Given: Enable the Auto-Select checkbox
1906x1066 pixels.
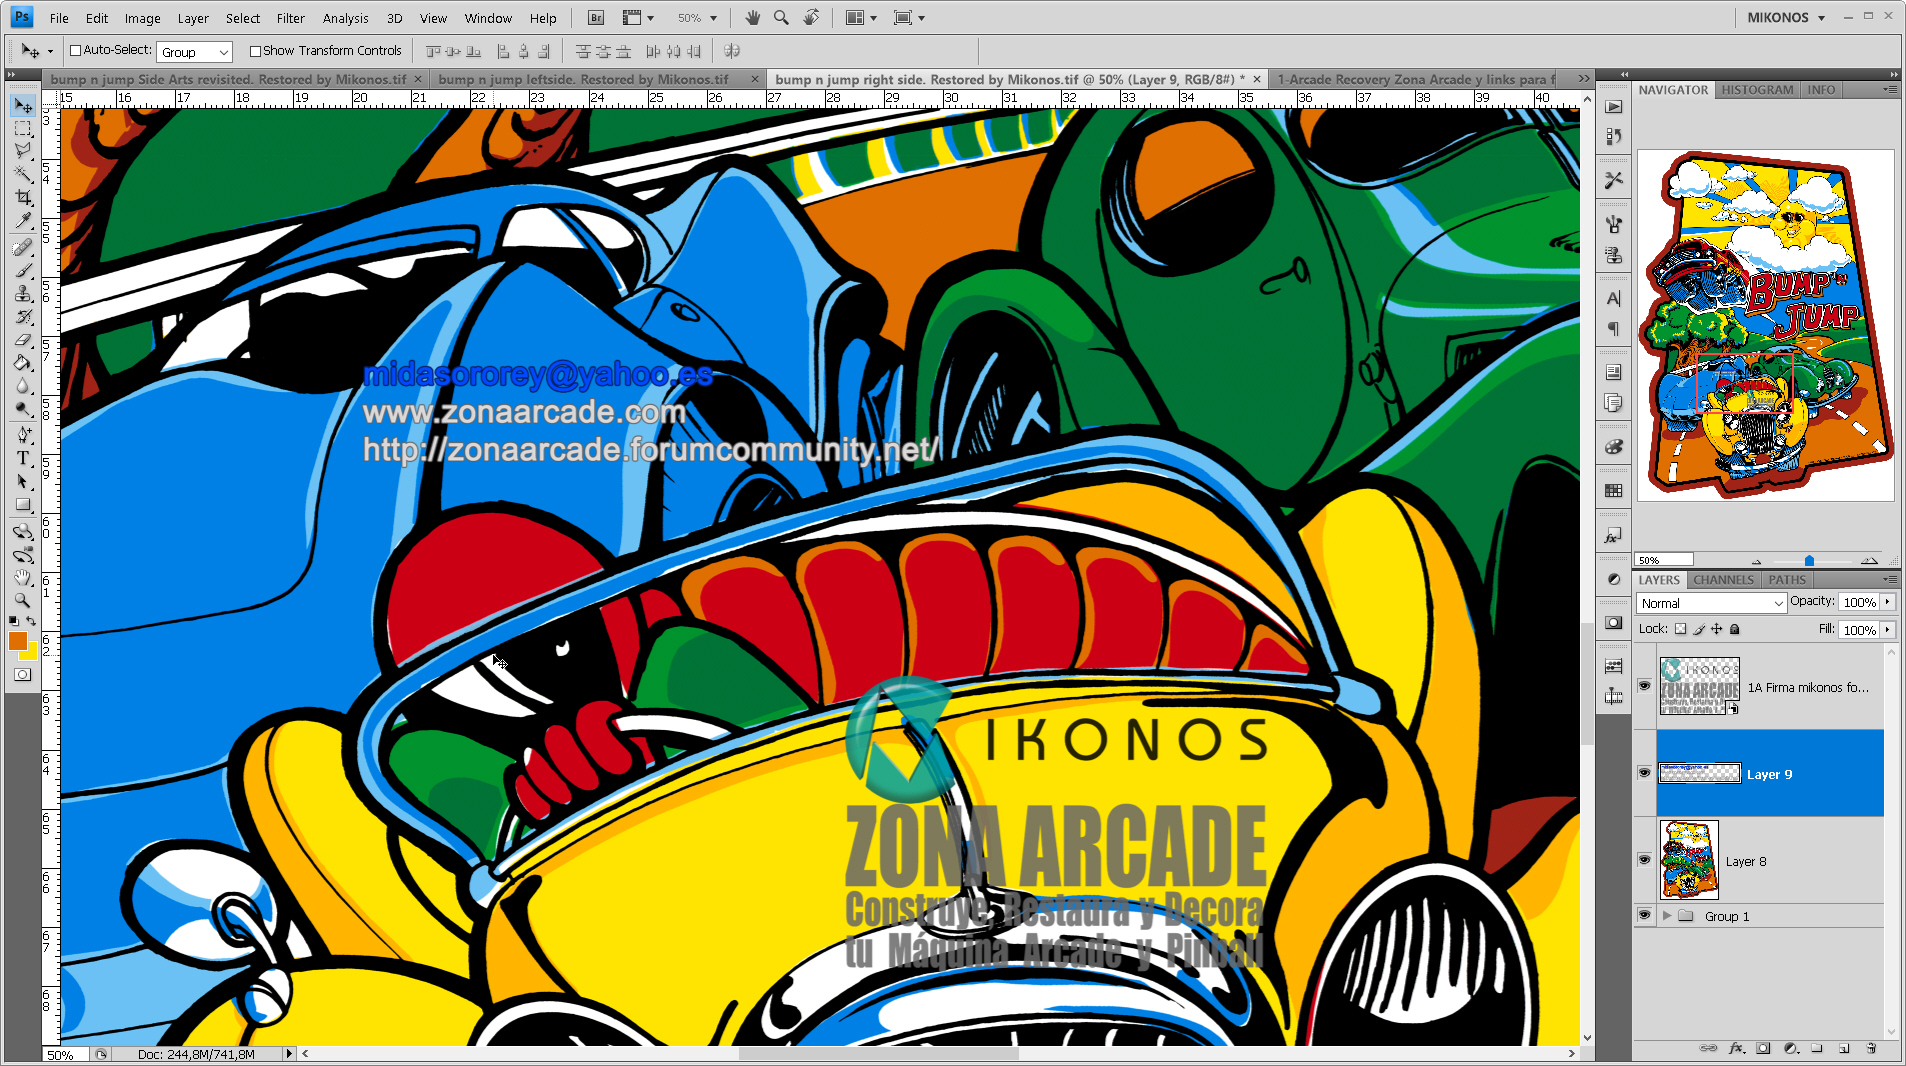Looking at the screenshot, I should pos(75,51).
